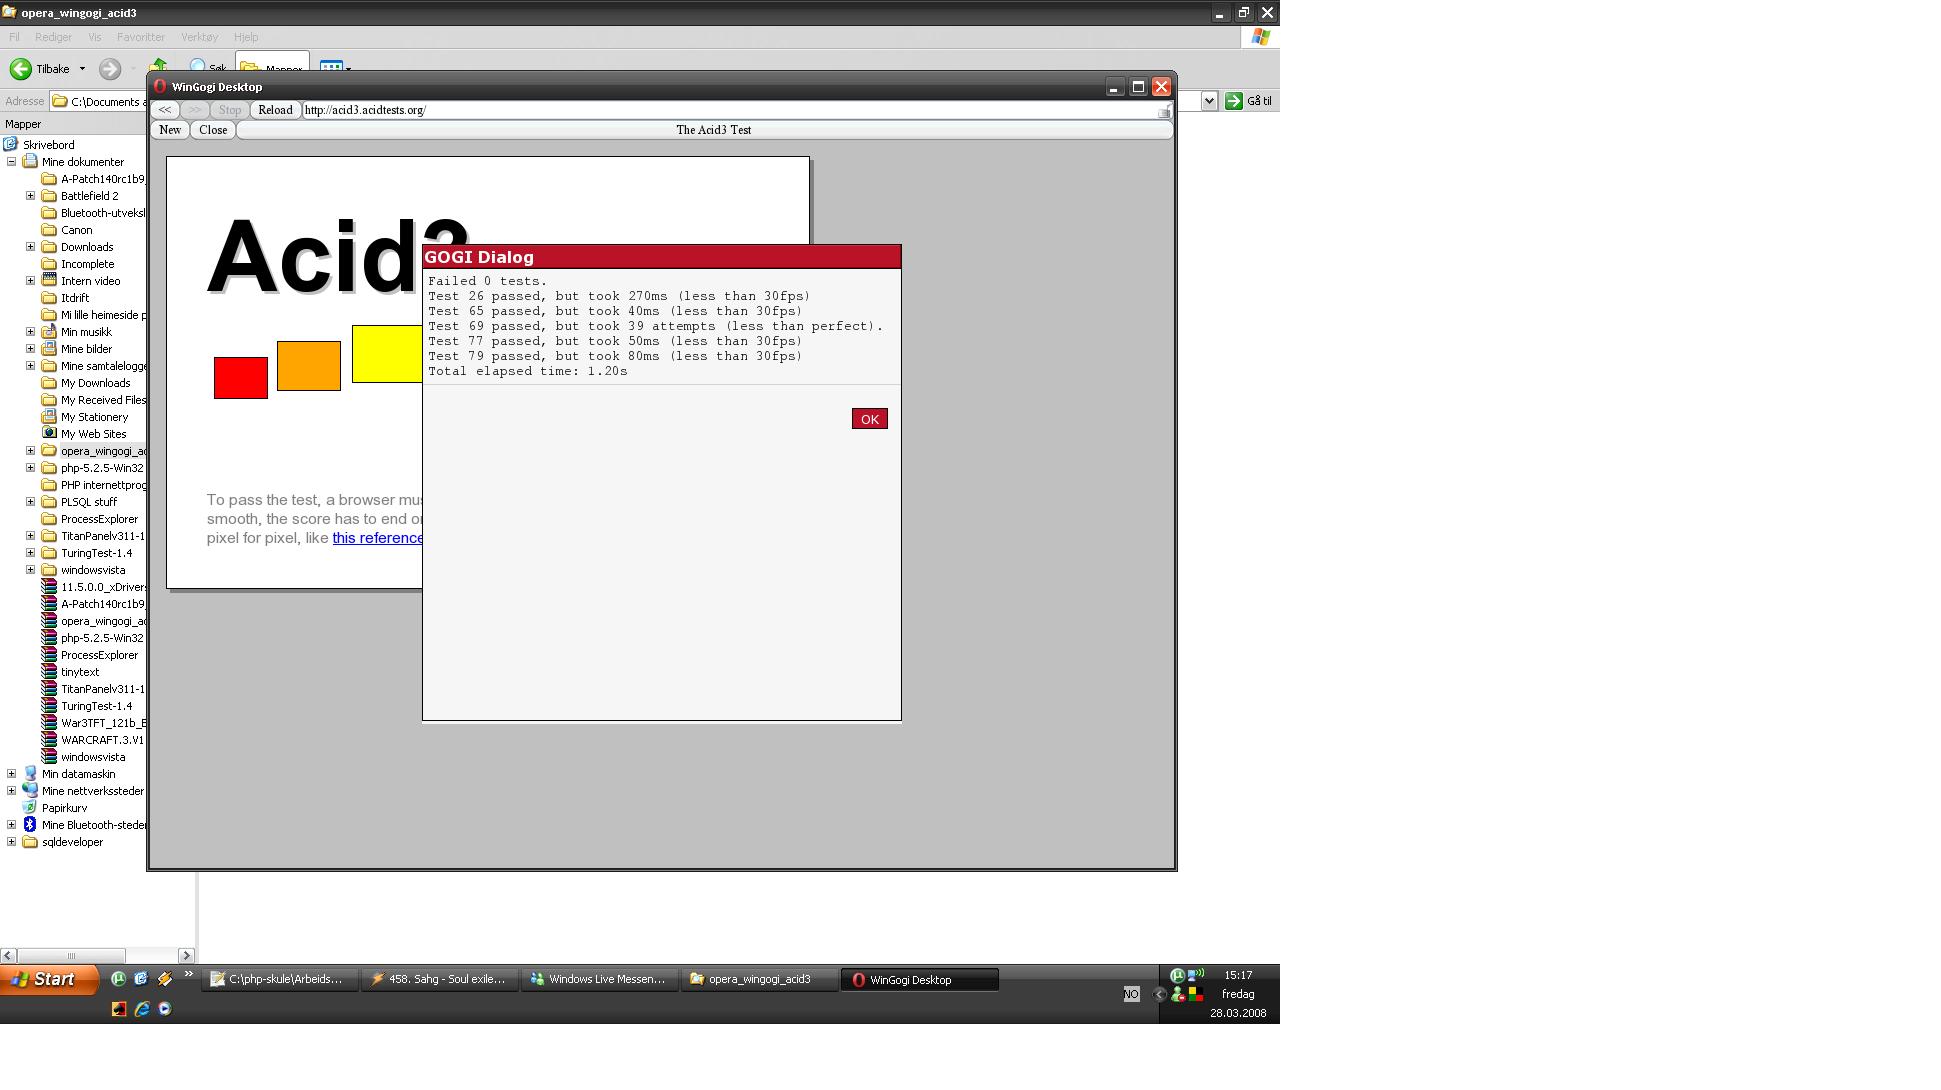The width and height of the screenshot is (1941, 1090).
Task: Click the Opera icon in WinGogi titlebar
Action: click(x=160, y=86)
